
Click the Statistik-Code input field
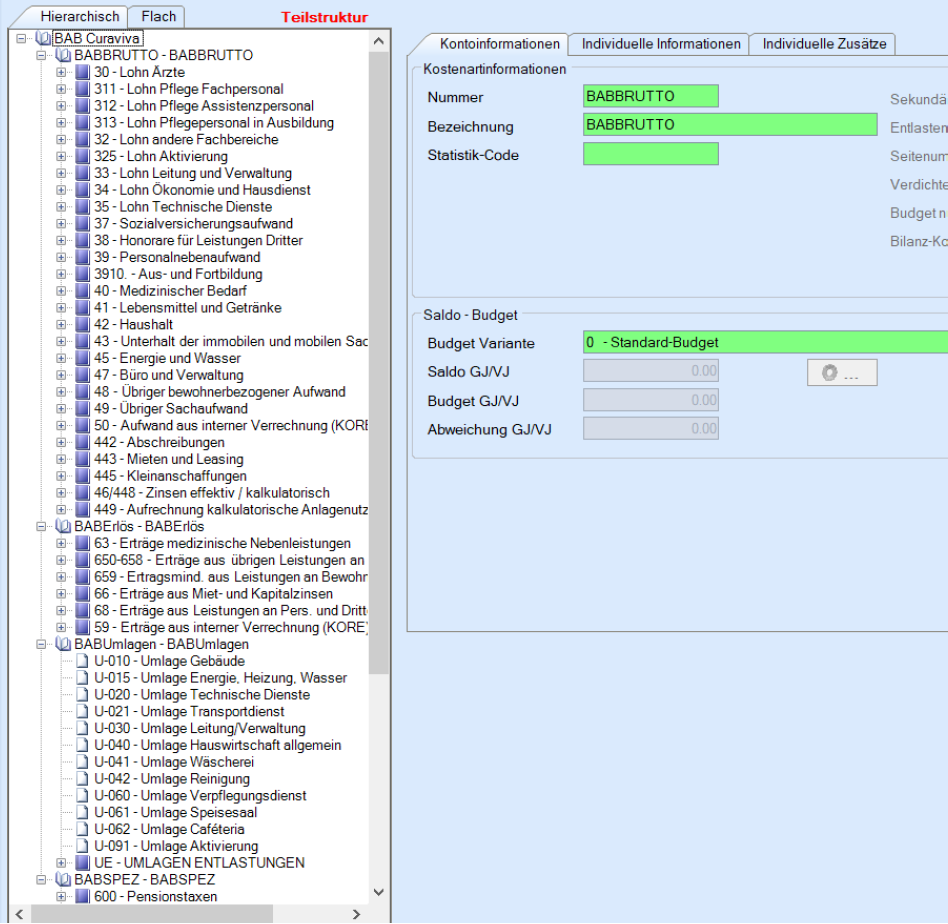tap(650, 154)
